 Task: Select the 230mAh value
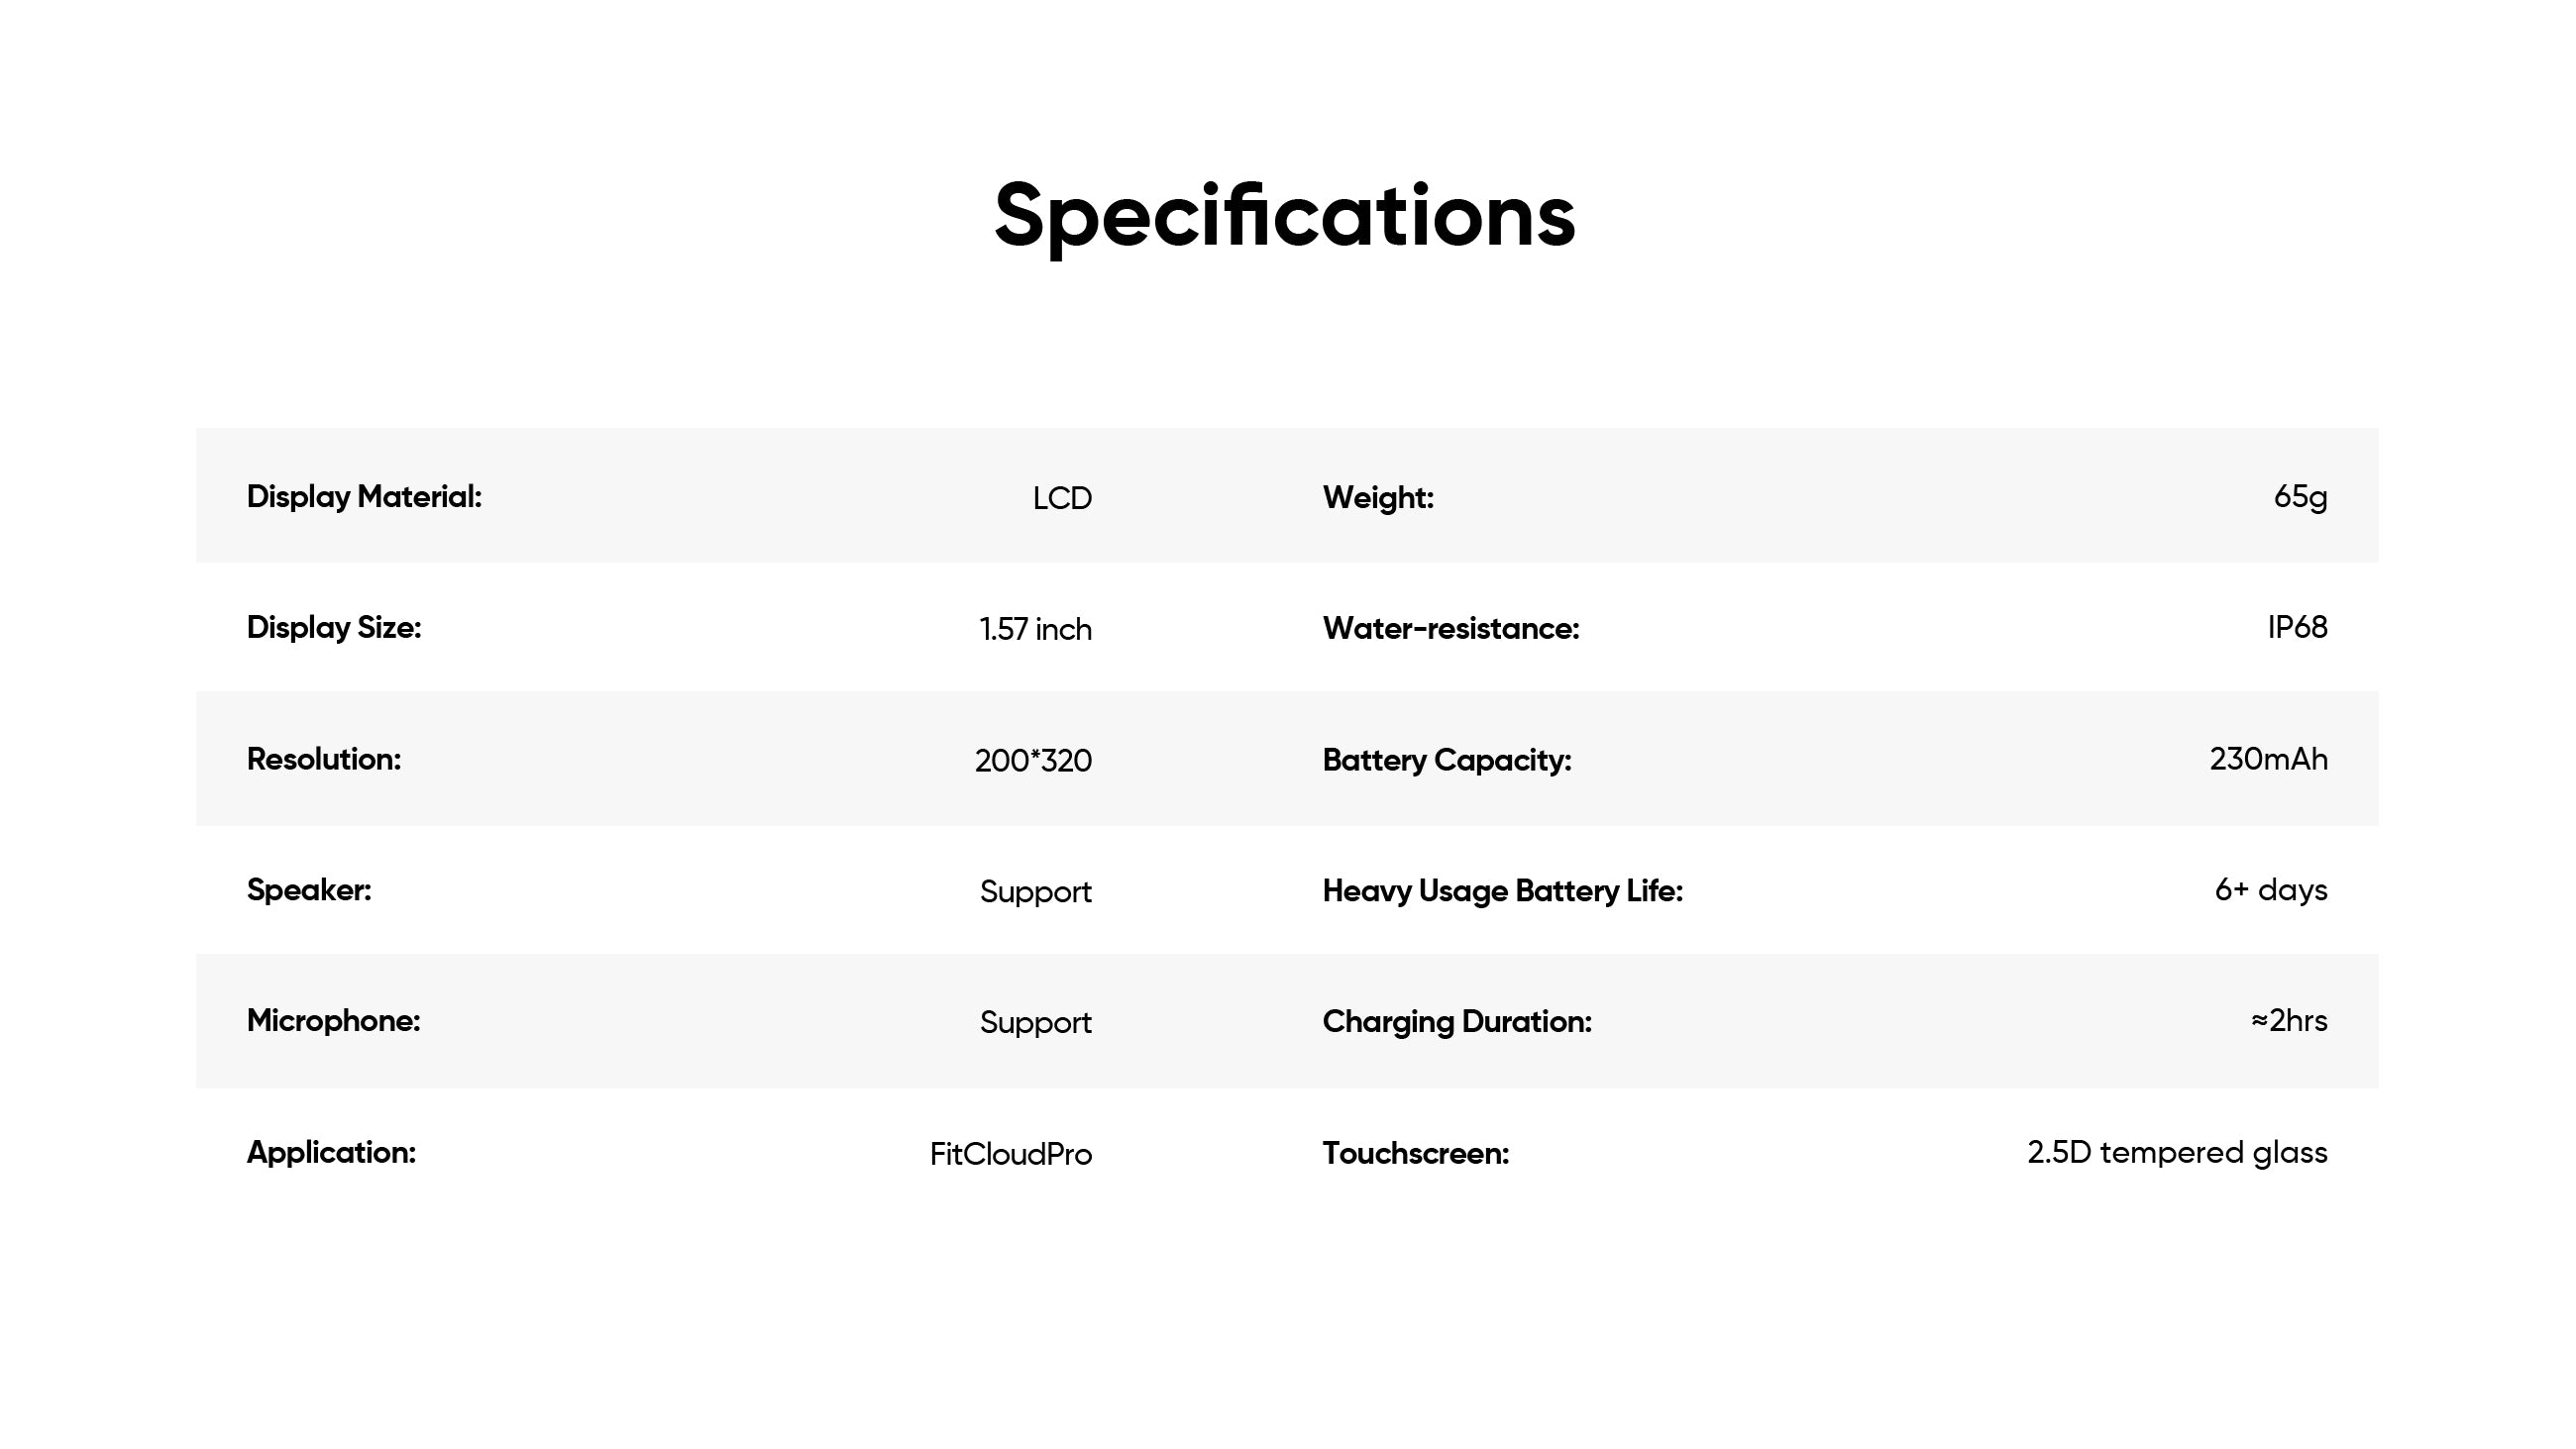pos(2268,760)
